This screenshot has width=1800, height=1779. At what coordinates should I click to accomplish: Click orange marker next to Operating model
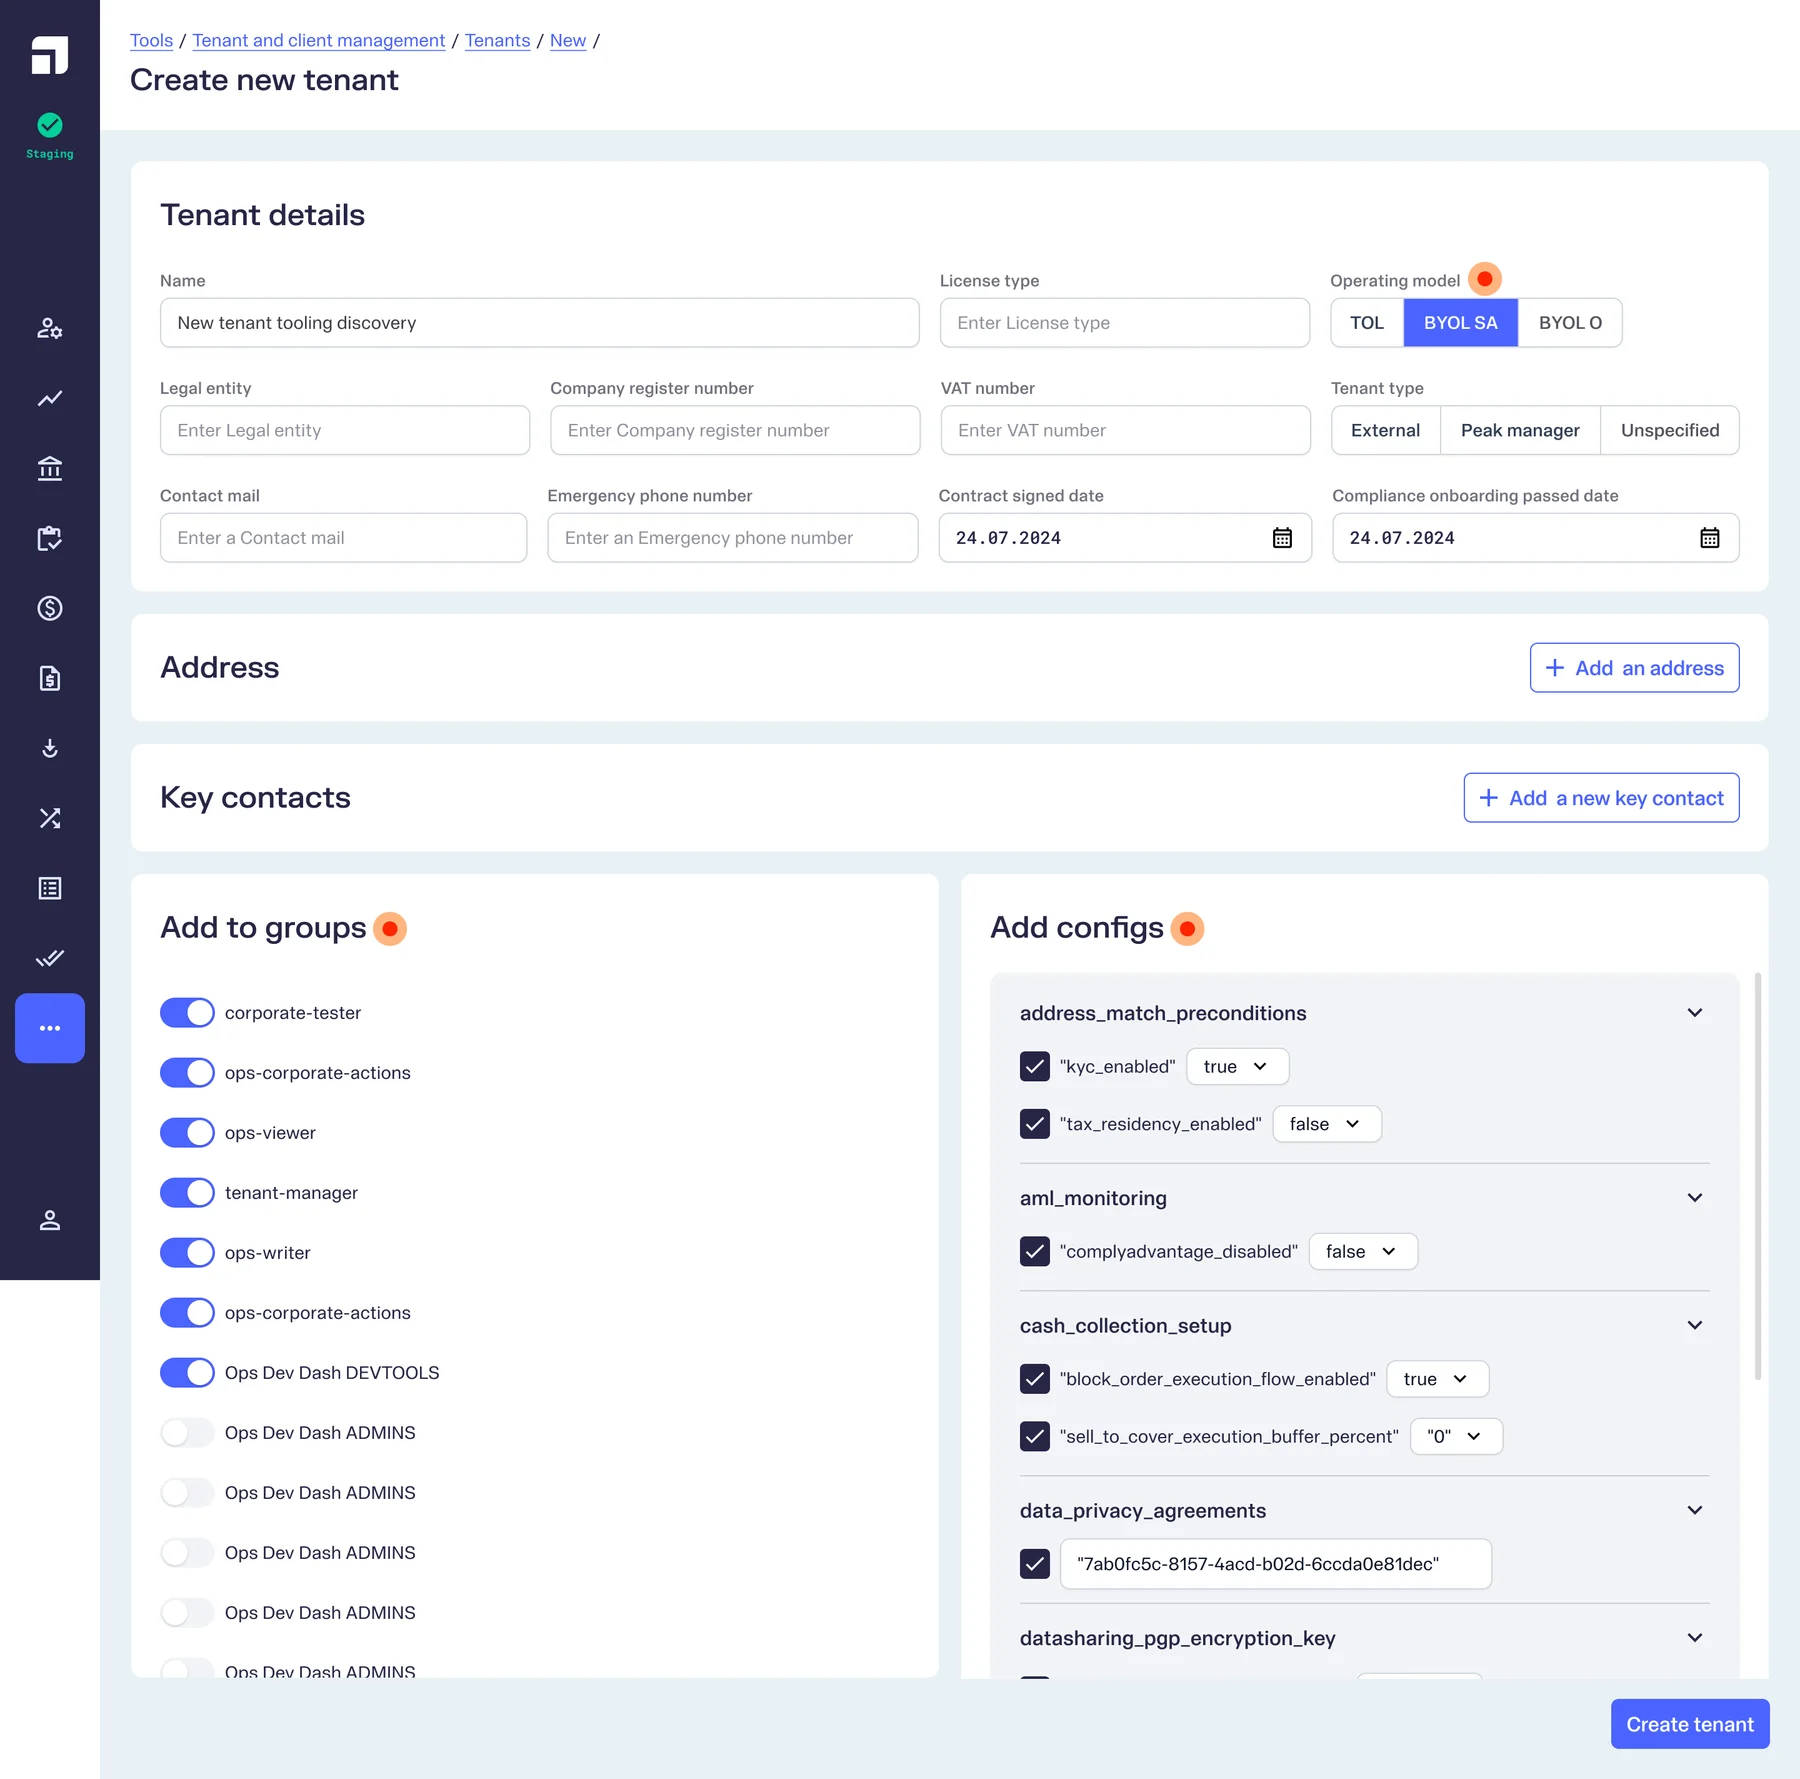1485,279
